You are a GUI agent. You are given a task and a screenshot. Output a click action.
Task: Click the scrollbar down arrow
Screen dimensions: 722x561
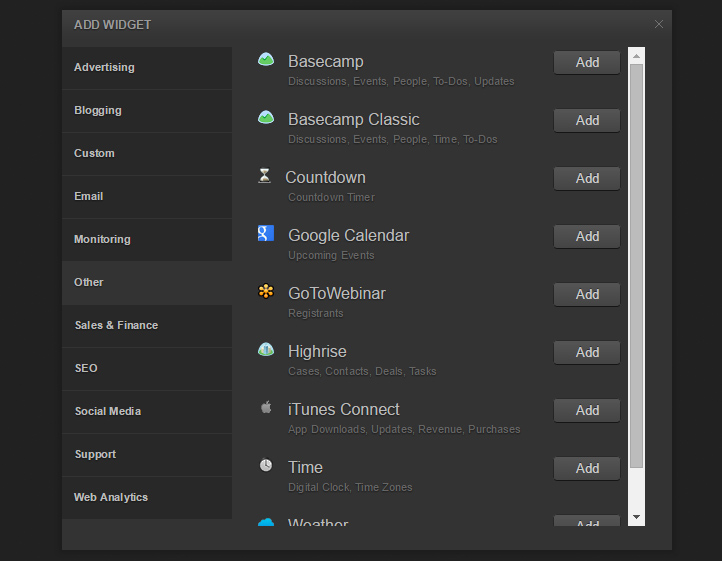[636, 517]
